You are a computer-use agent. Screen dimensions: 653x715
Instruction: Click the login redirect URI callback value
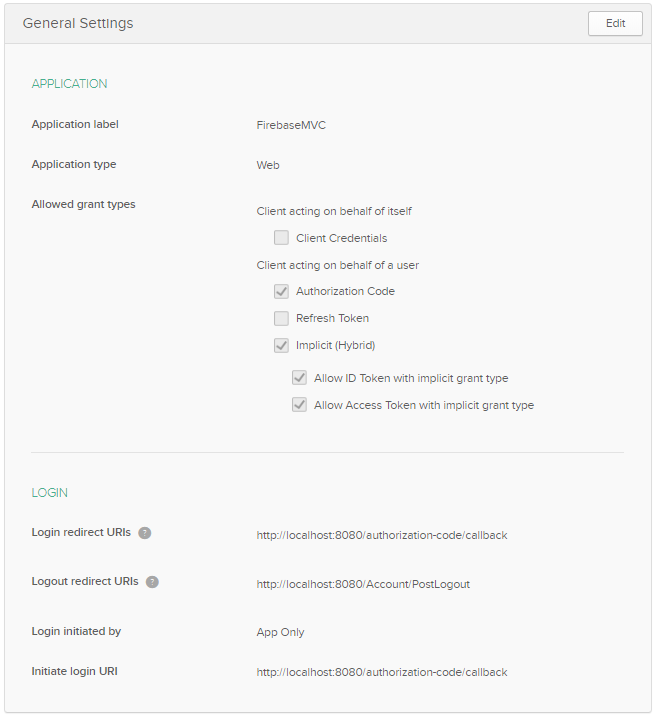point(381,535)
